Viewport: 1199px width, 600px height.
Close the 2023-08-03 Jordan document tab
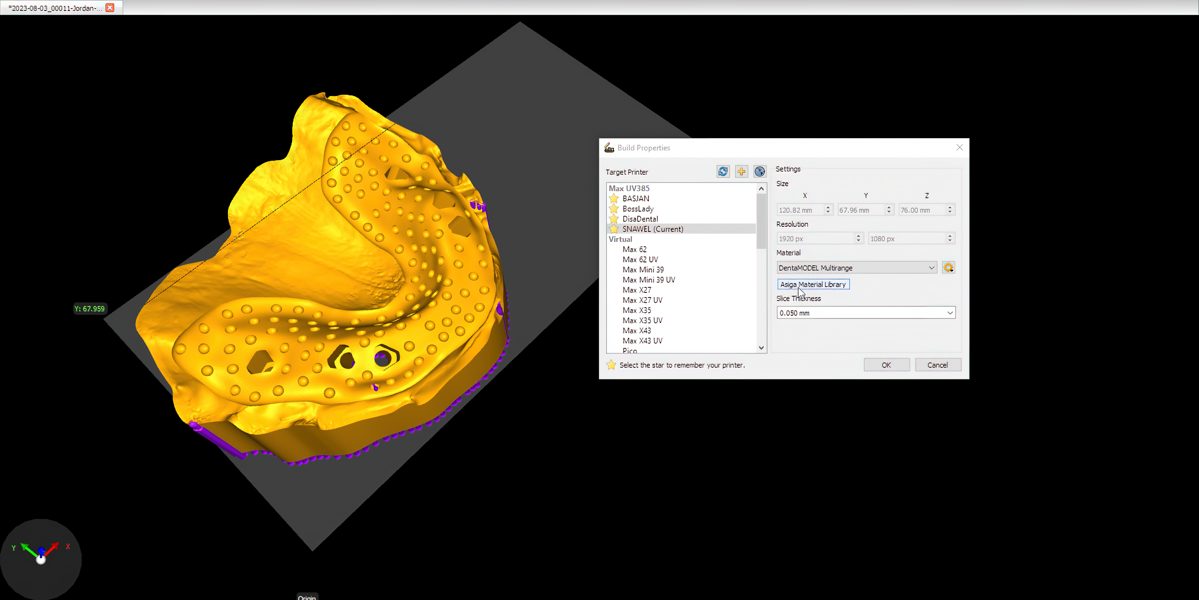pos(110,7)
